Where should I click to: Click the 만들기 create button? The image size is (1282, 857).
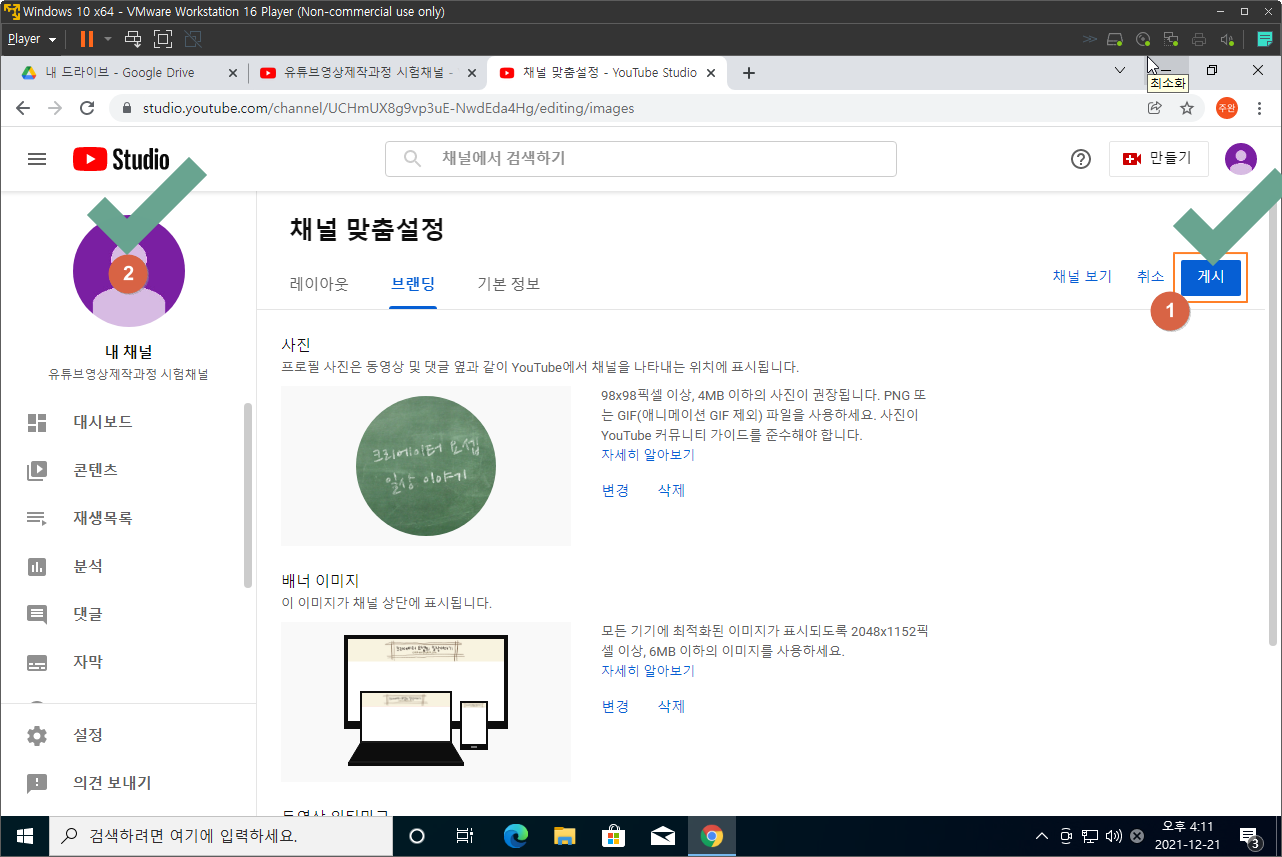pos(1158,159)
